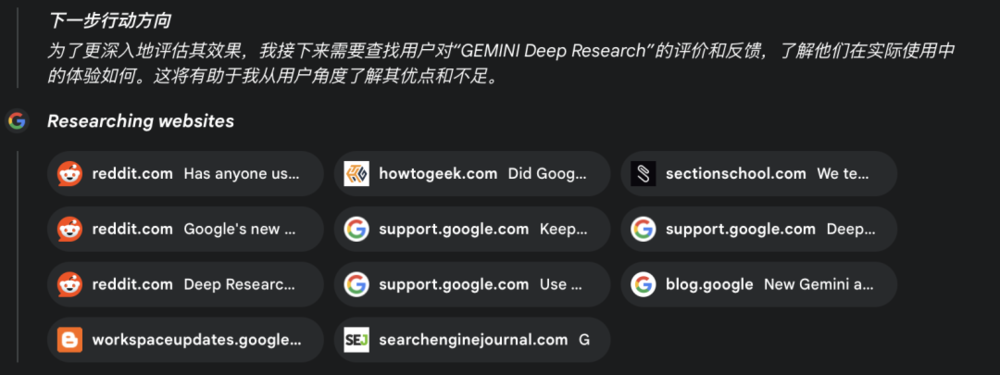
Task: Click the Blogger icon for workspaceupdates
Action: click(70, 340)
